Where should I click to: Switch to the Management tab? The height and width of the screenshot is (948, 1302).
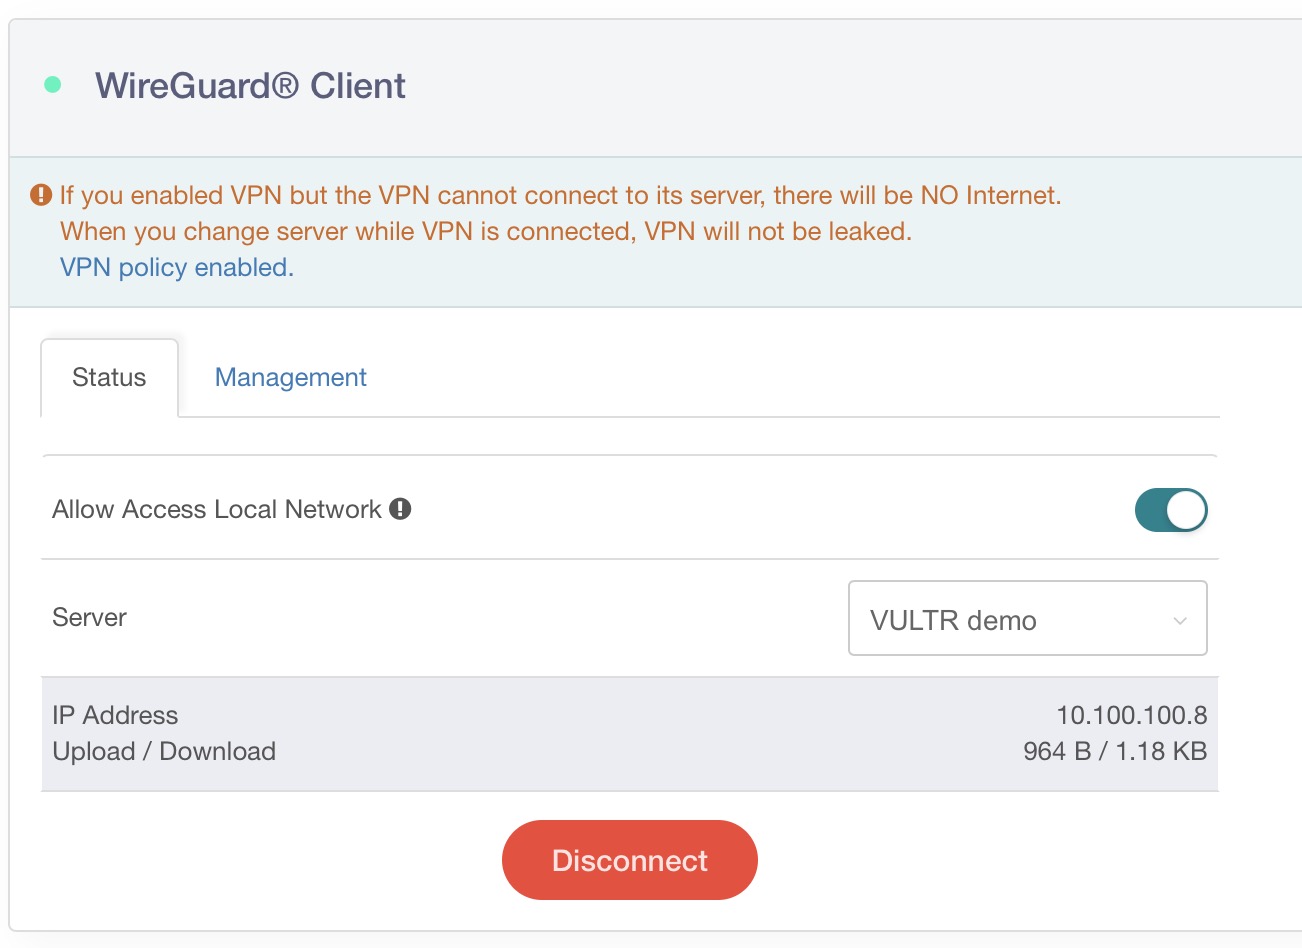[x=290, y=377]
